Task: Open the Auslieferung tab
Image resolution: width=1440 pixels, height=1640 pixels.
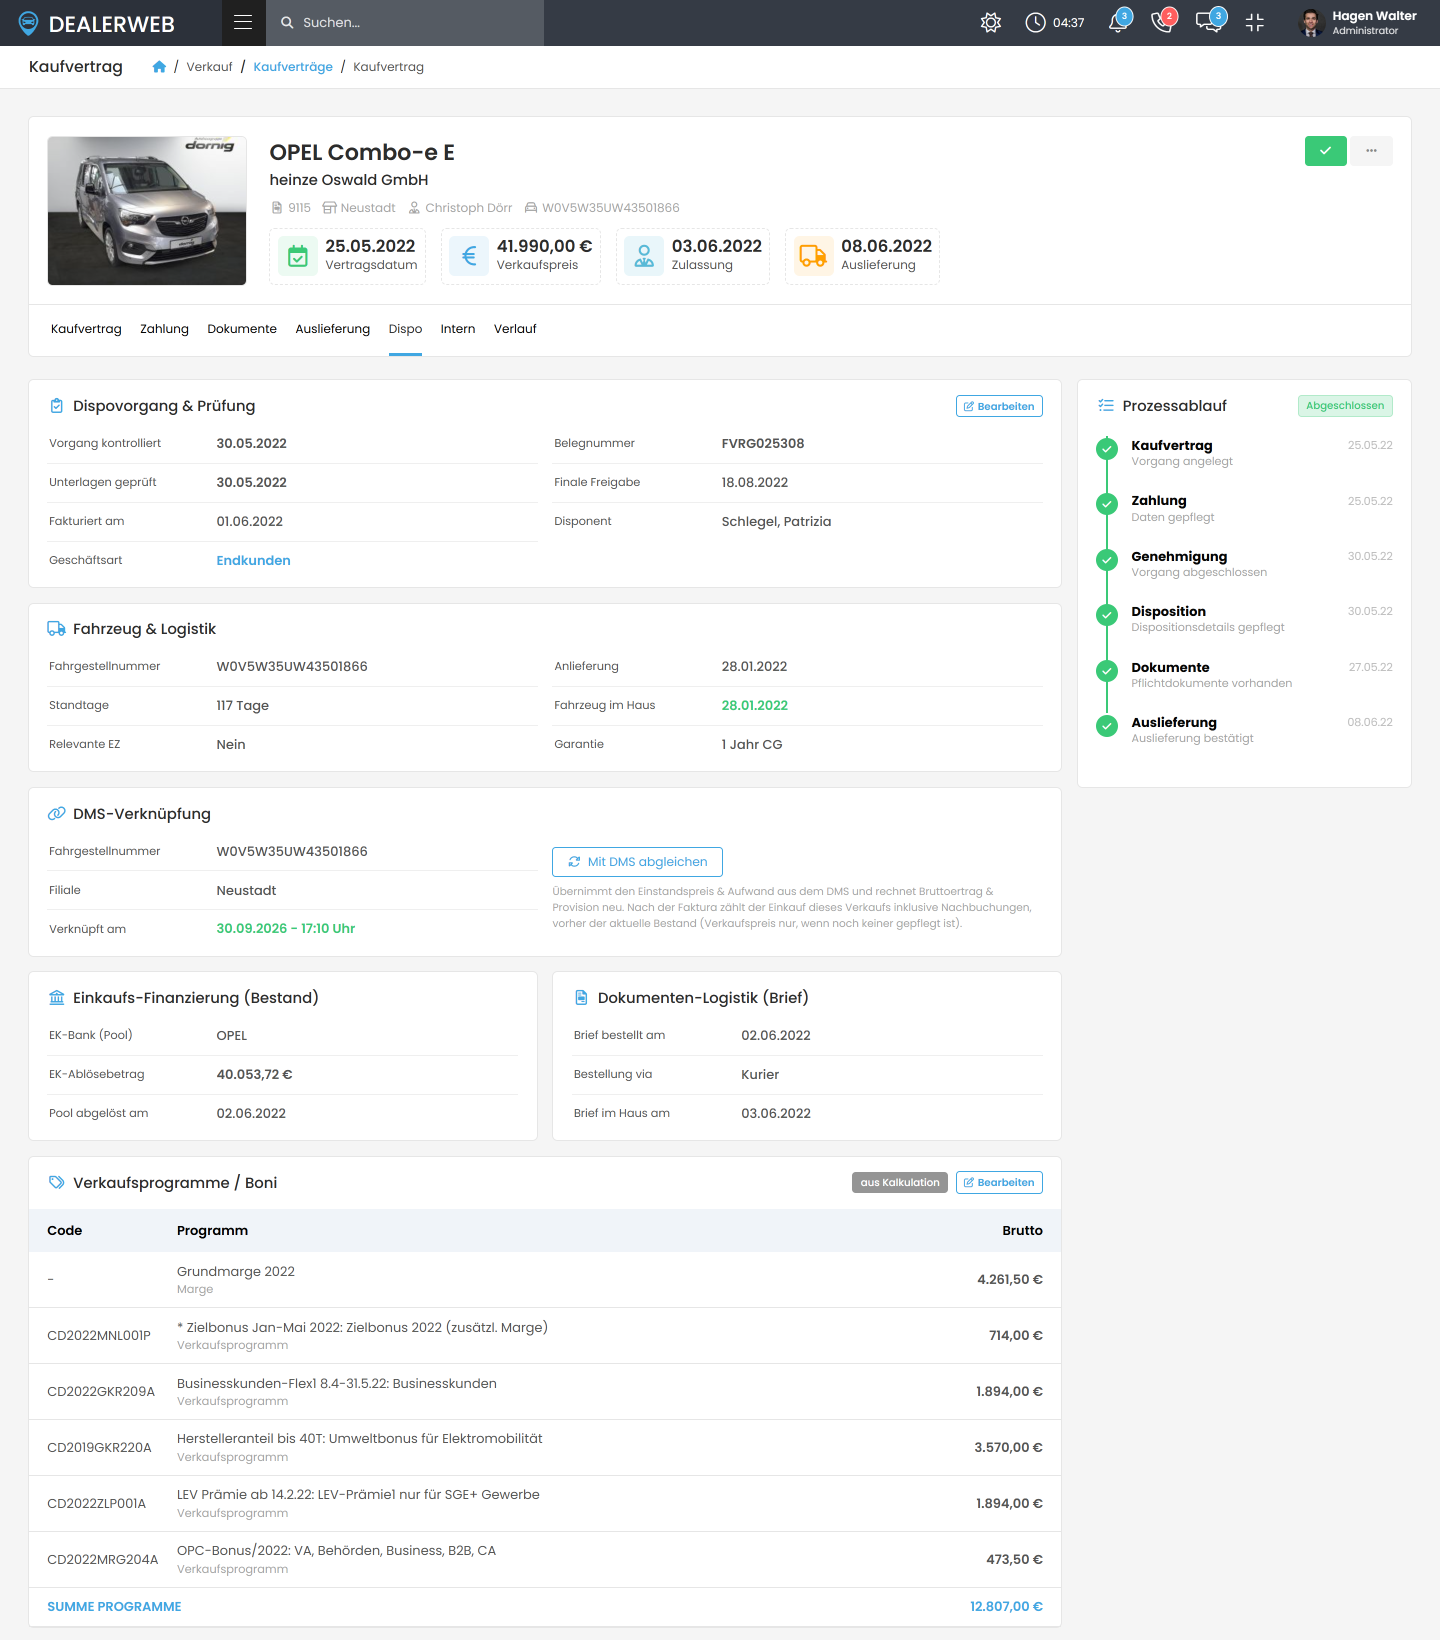Action: click(333, 329)
